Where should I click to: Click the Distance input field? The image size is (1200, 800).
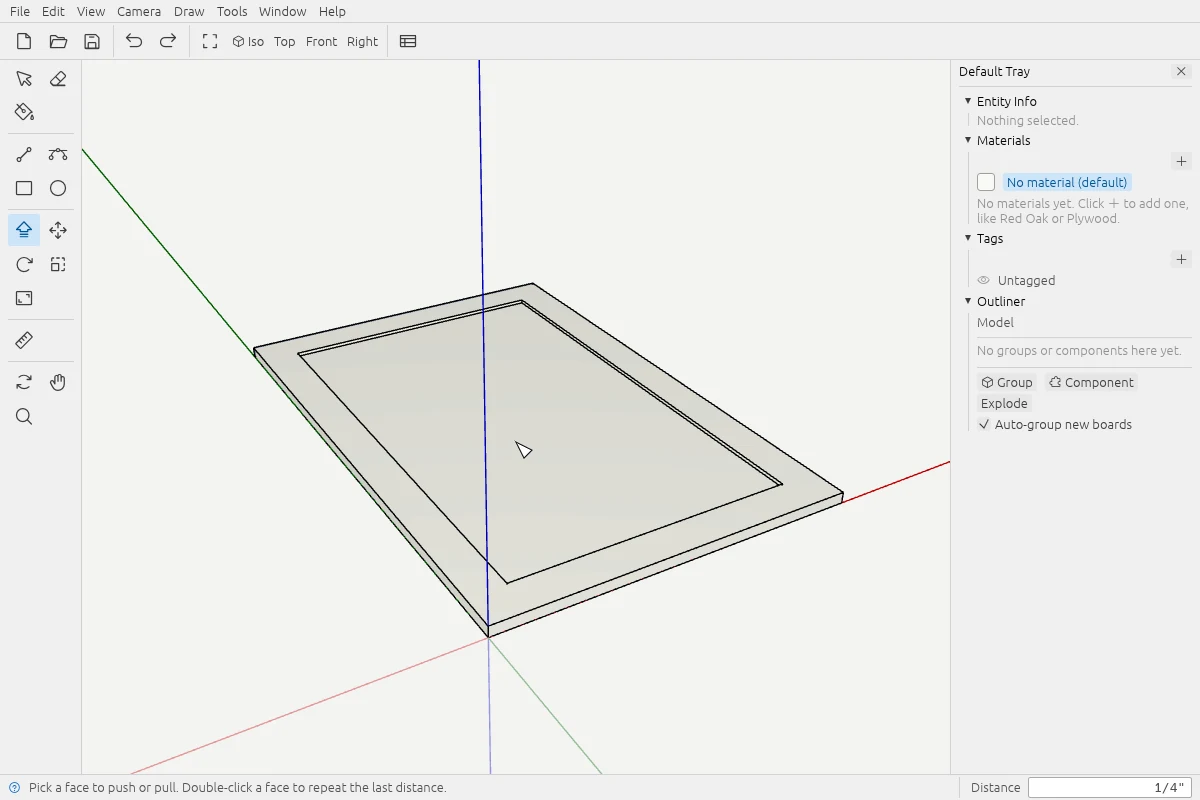coord(1109,787)
